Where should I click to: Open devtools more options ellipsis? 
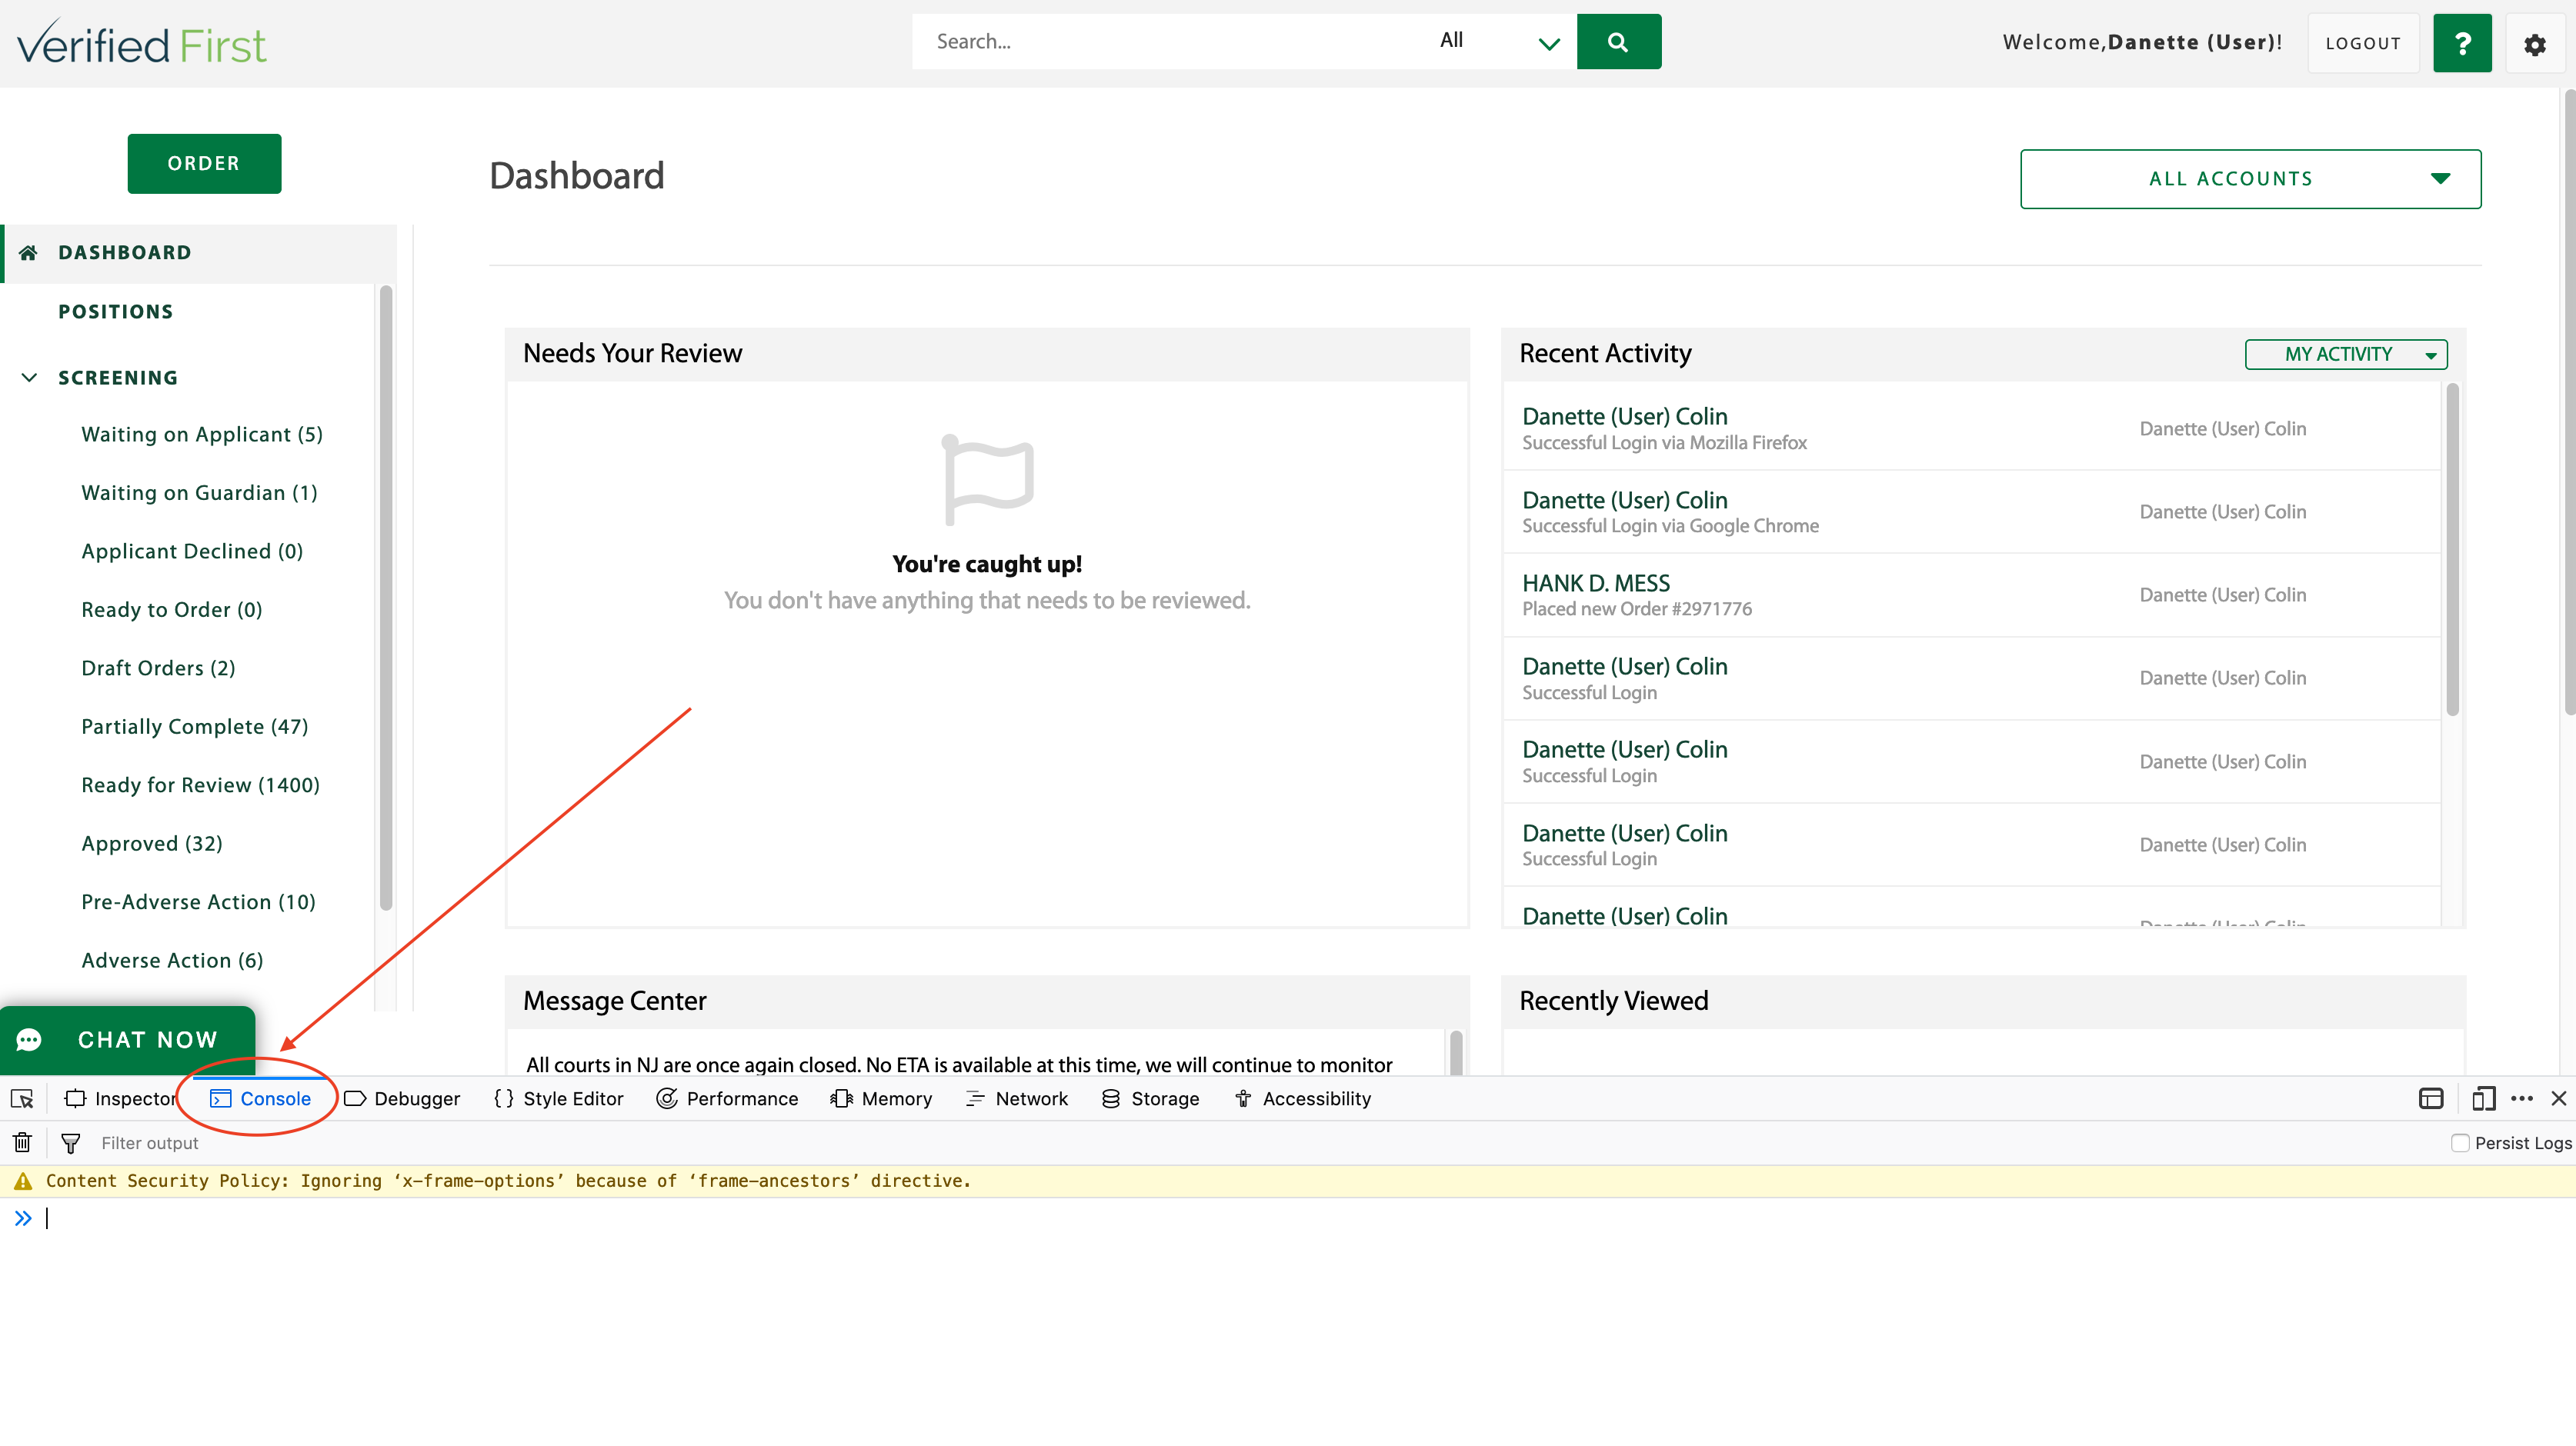point(2521,1098)
